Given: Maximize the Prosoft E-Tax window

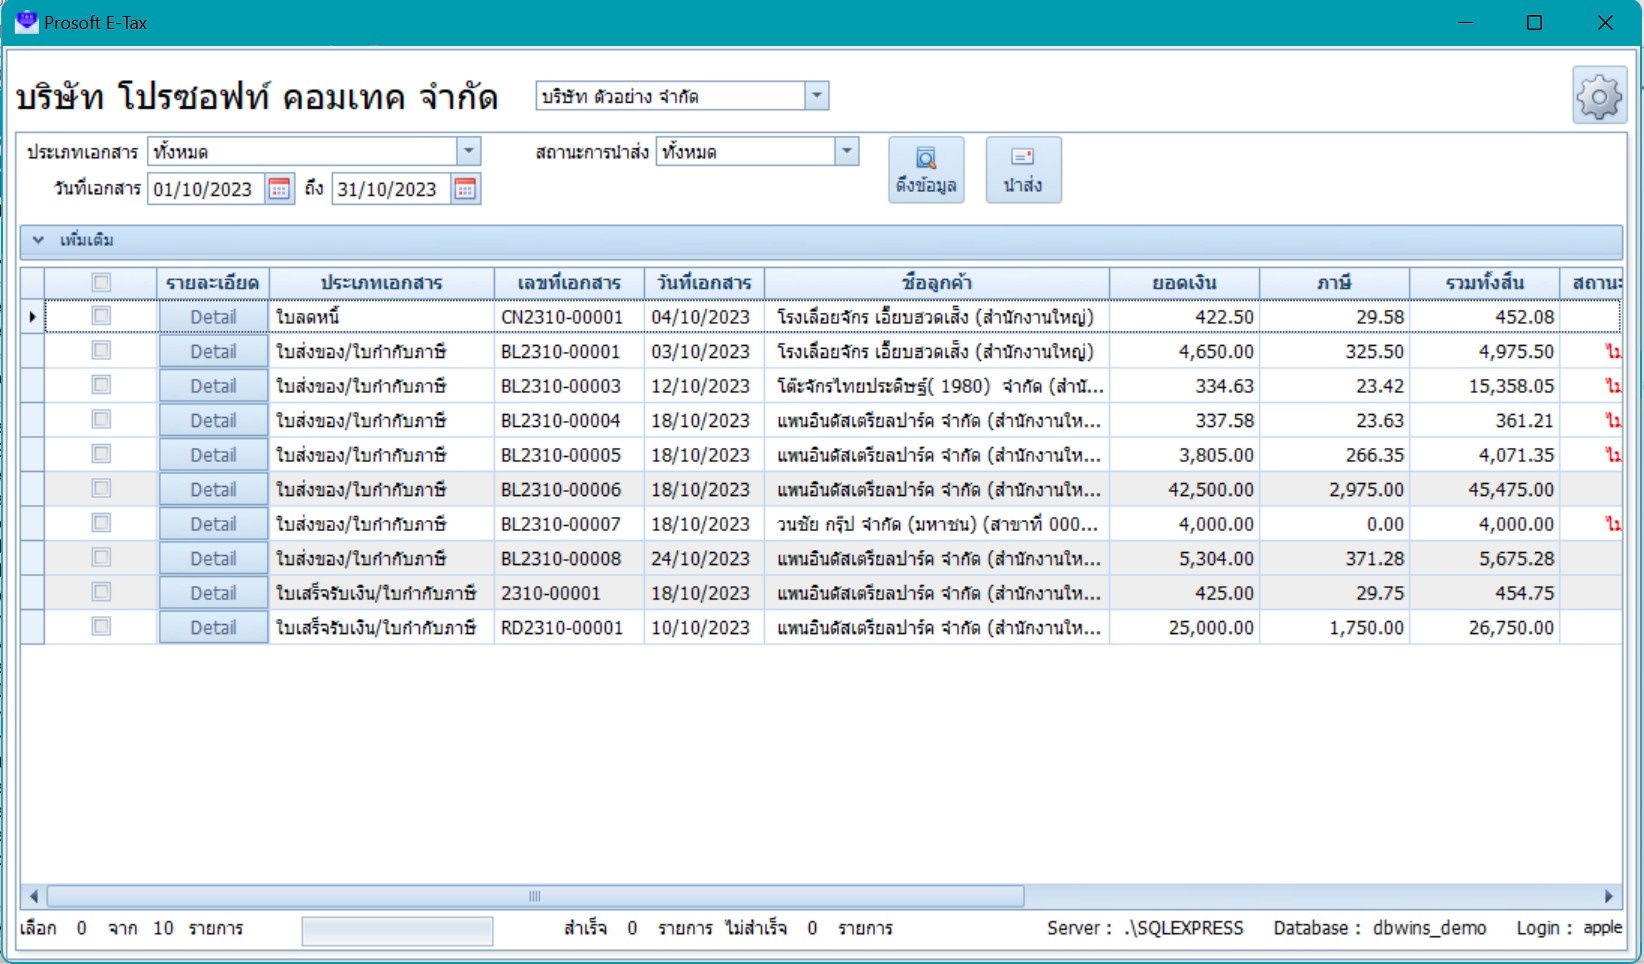Looking at the screenshot, I should click(1534, 22).
